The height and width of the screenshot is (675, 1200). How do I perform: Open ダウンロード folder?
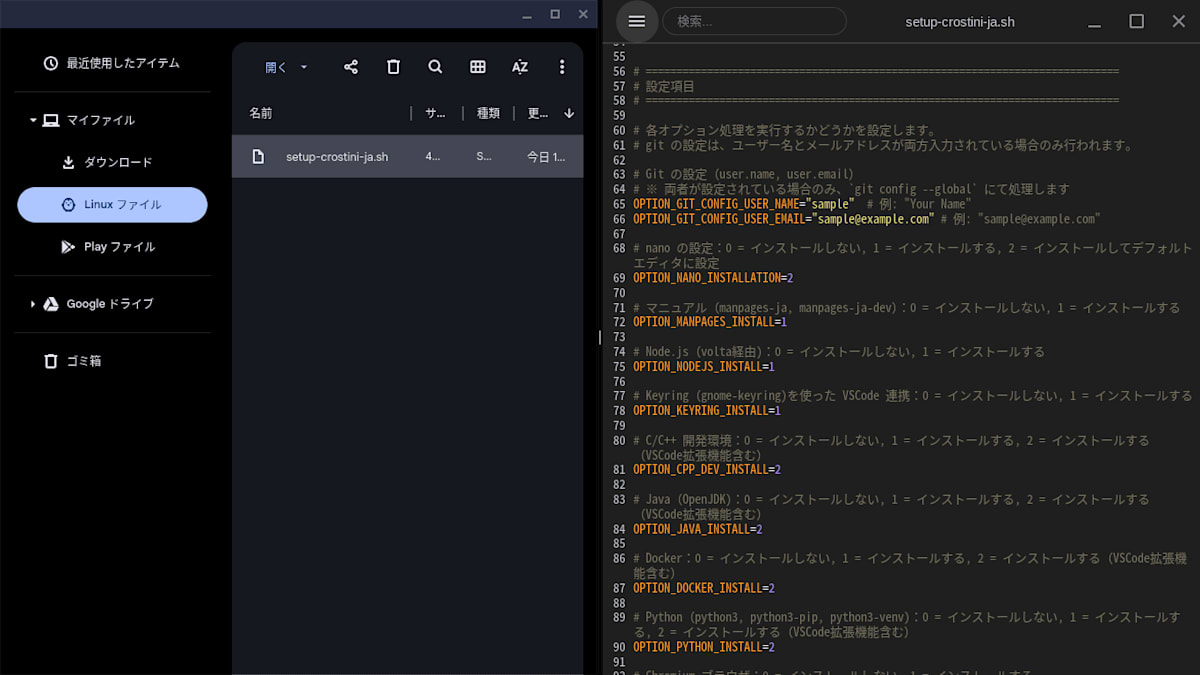tap(112, 162)
